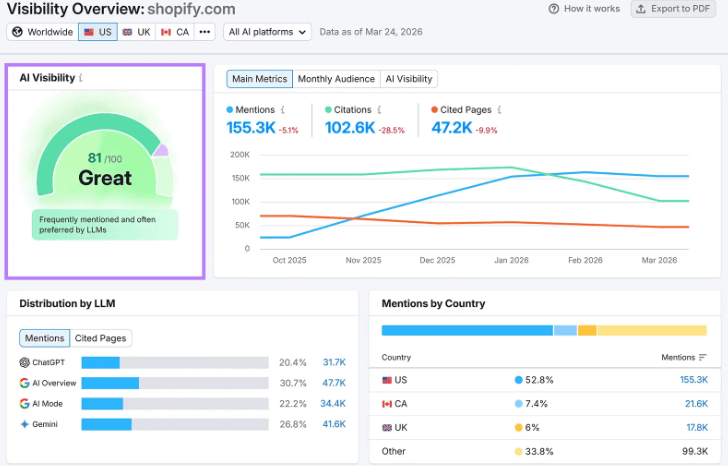Click the US flag in country table

point(387,380)
